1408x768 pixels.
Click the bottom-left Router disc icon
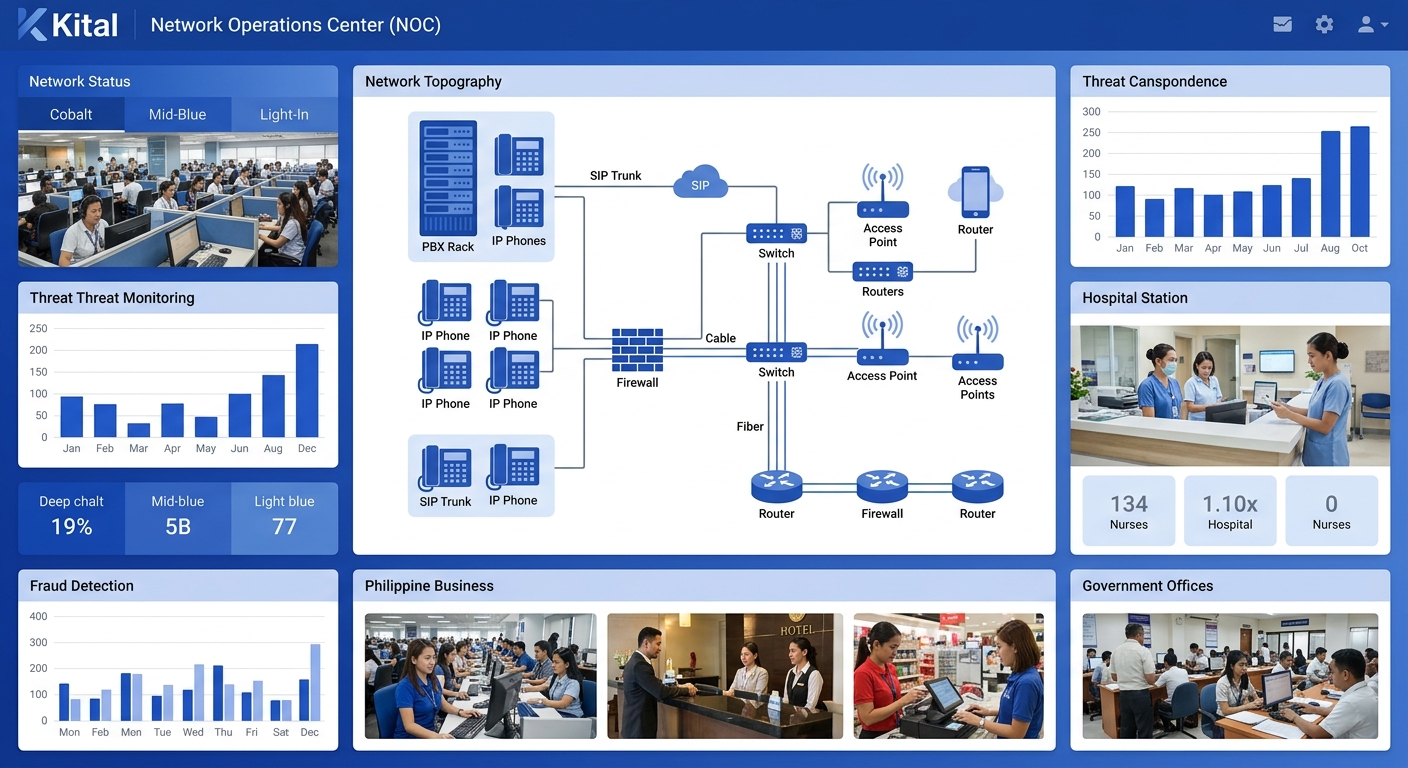pos(776,487)
